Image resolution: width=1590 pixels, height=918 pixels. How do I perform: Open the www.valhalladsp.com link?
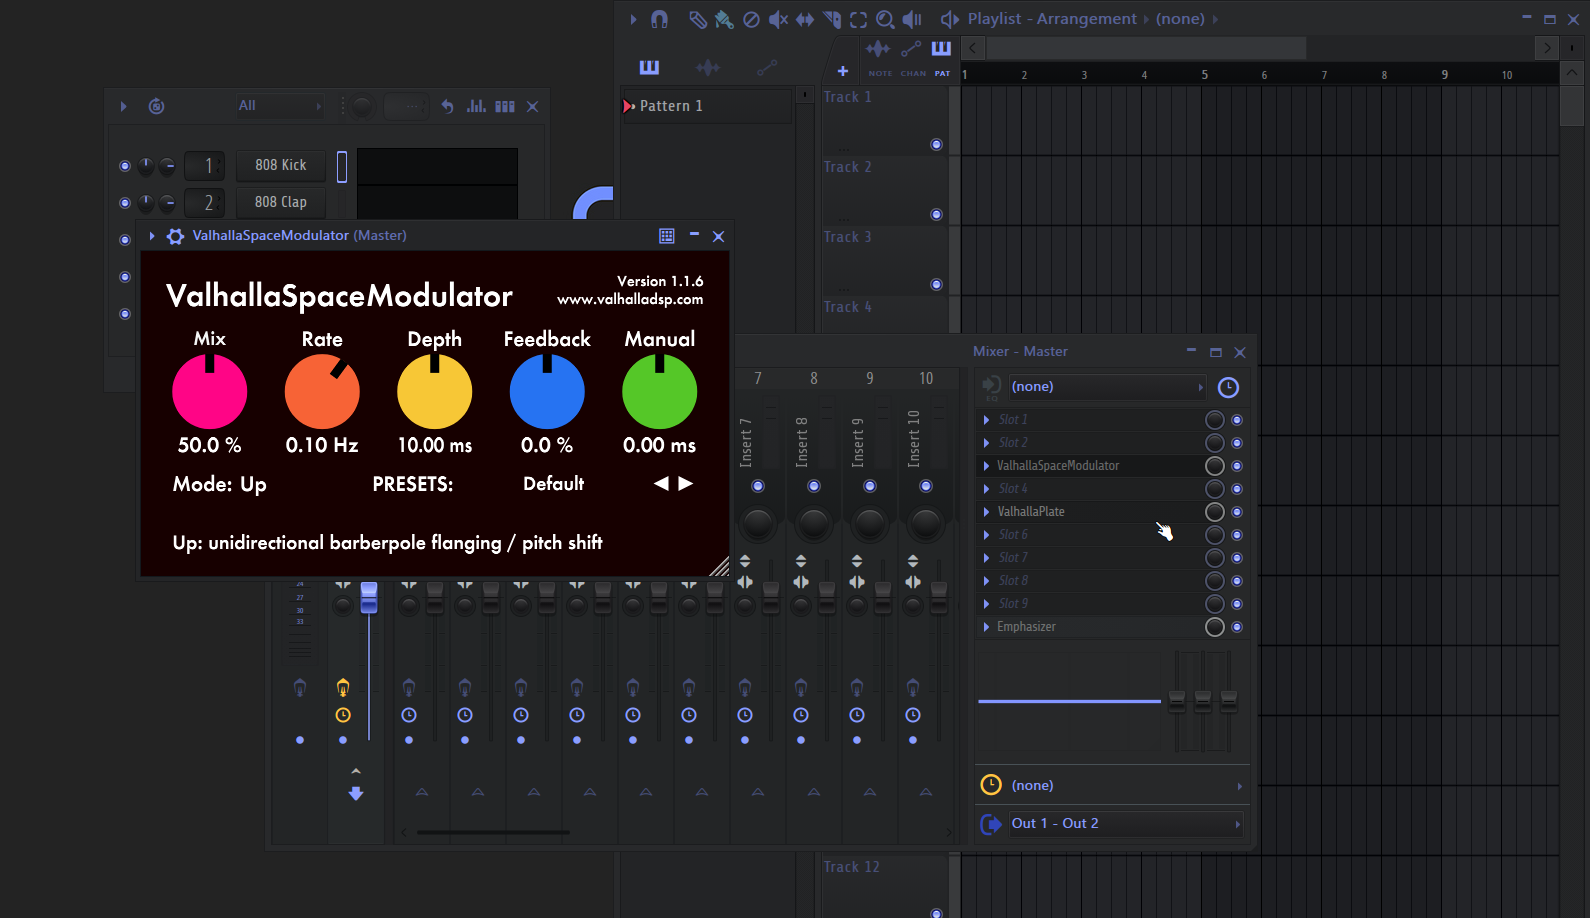point(630,299)
